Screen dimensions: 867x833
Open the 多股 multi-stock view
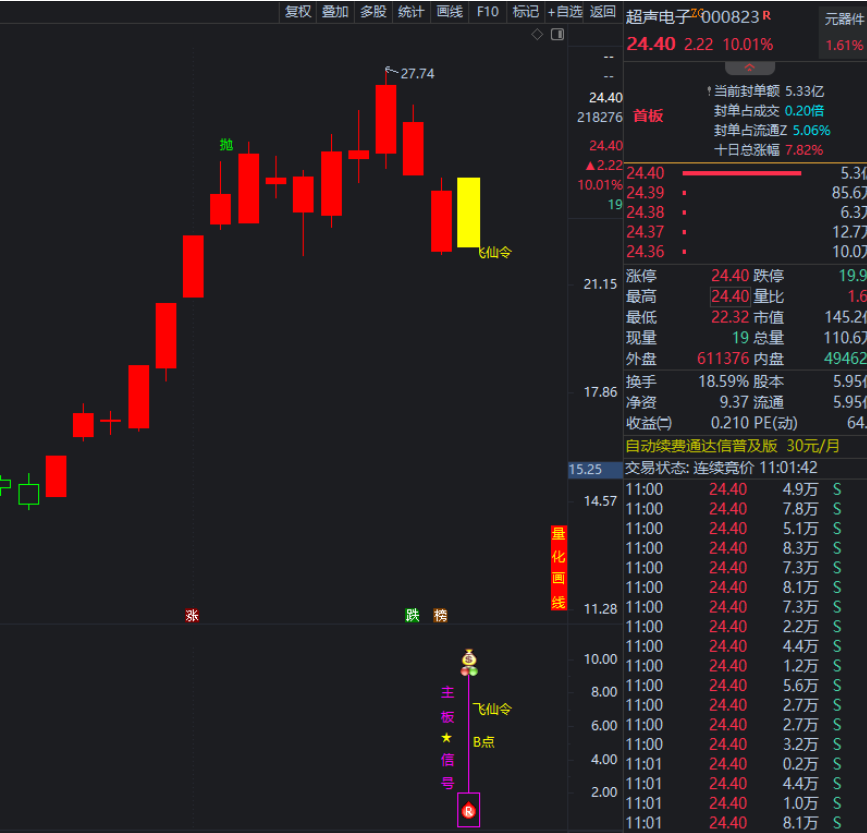click(373, 12)
